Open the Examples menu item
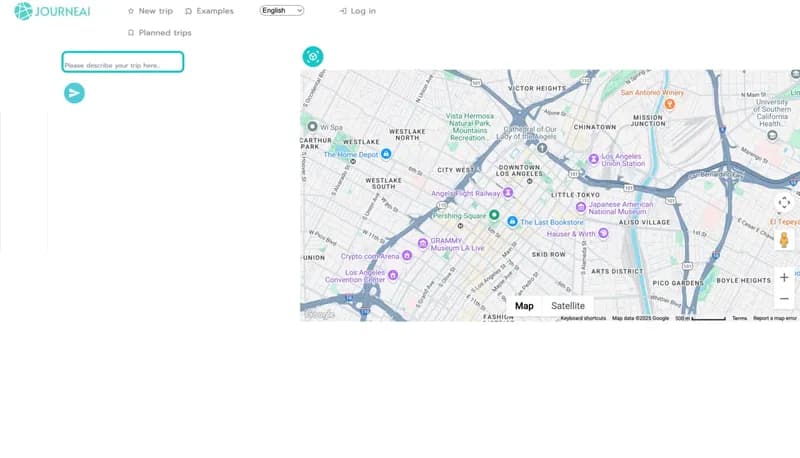This screenshot has height=458, width=800. 209,11
